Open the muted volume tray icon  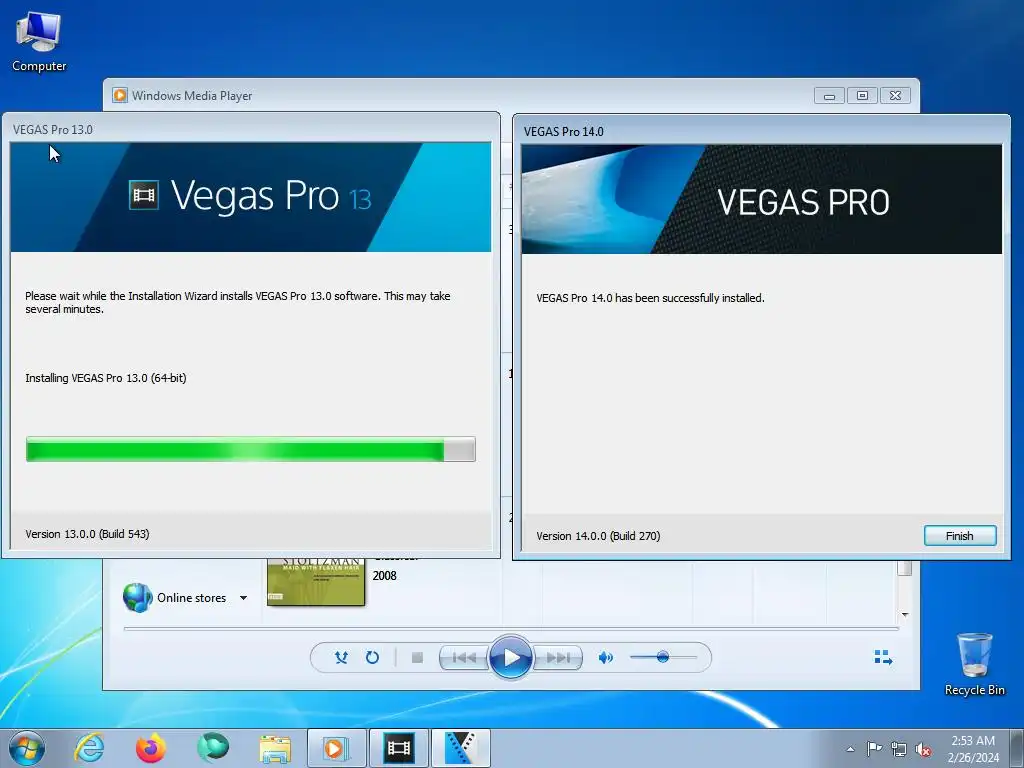tap(923, 749)
